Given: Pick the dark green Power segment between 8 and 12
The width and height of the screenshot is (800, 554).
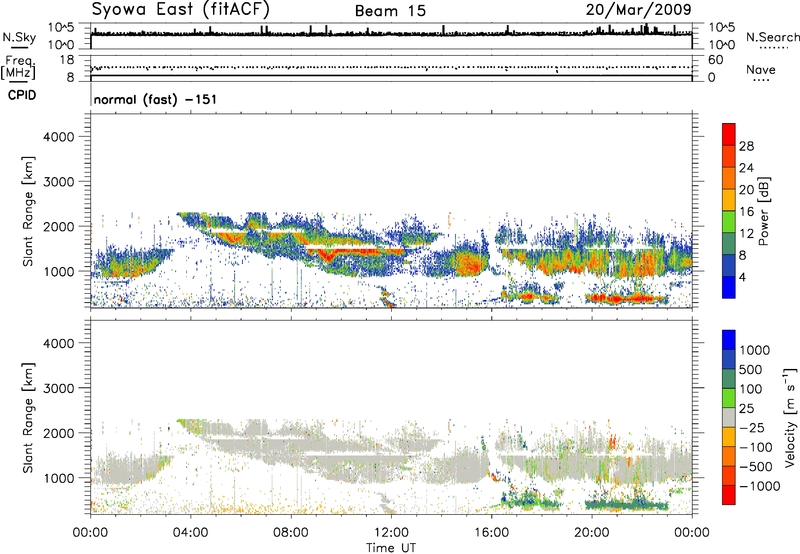Looking at the screenshot, I should (x=729, y=244).
